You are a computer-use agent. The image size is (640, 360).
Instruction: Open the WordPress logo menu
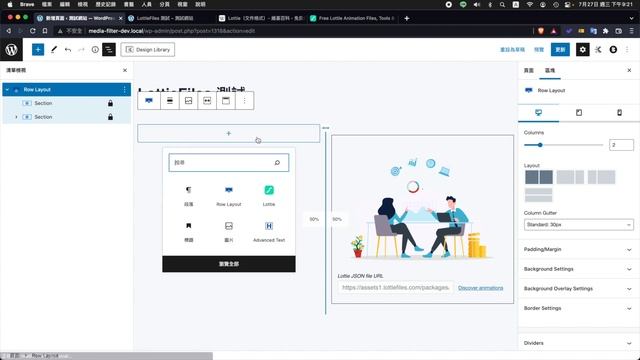tap(11, 49)
